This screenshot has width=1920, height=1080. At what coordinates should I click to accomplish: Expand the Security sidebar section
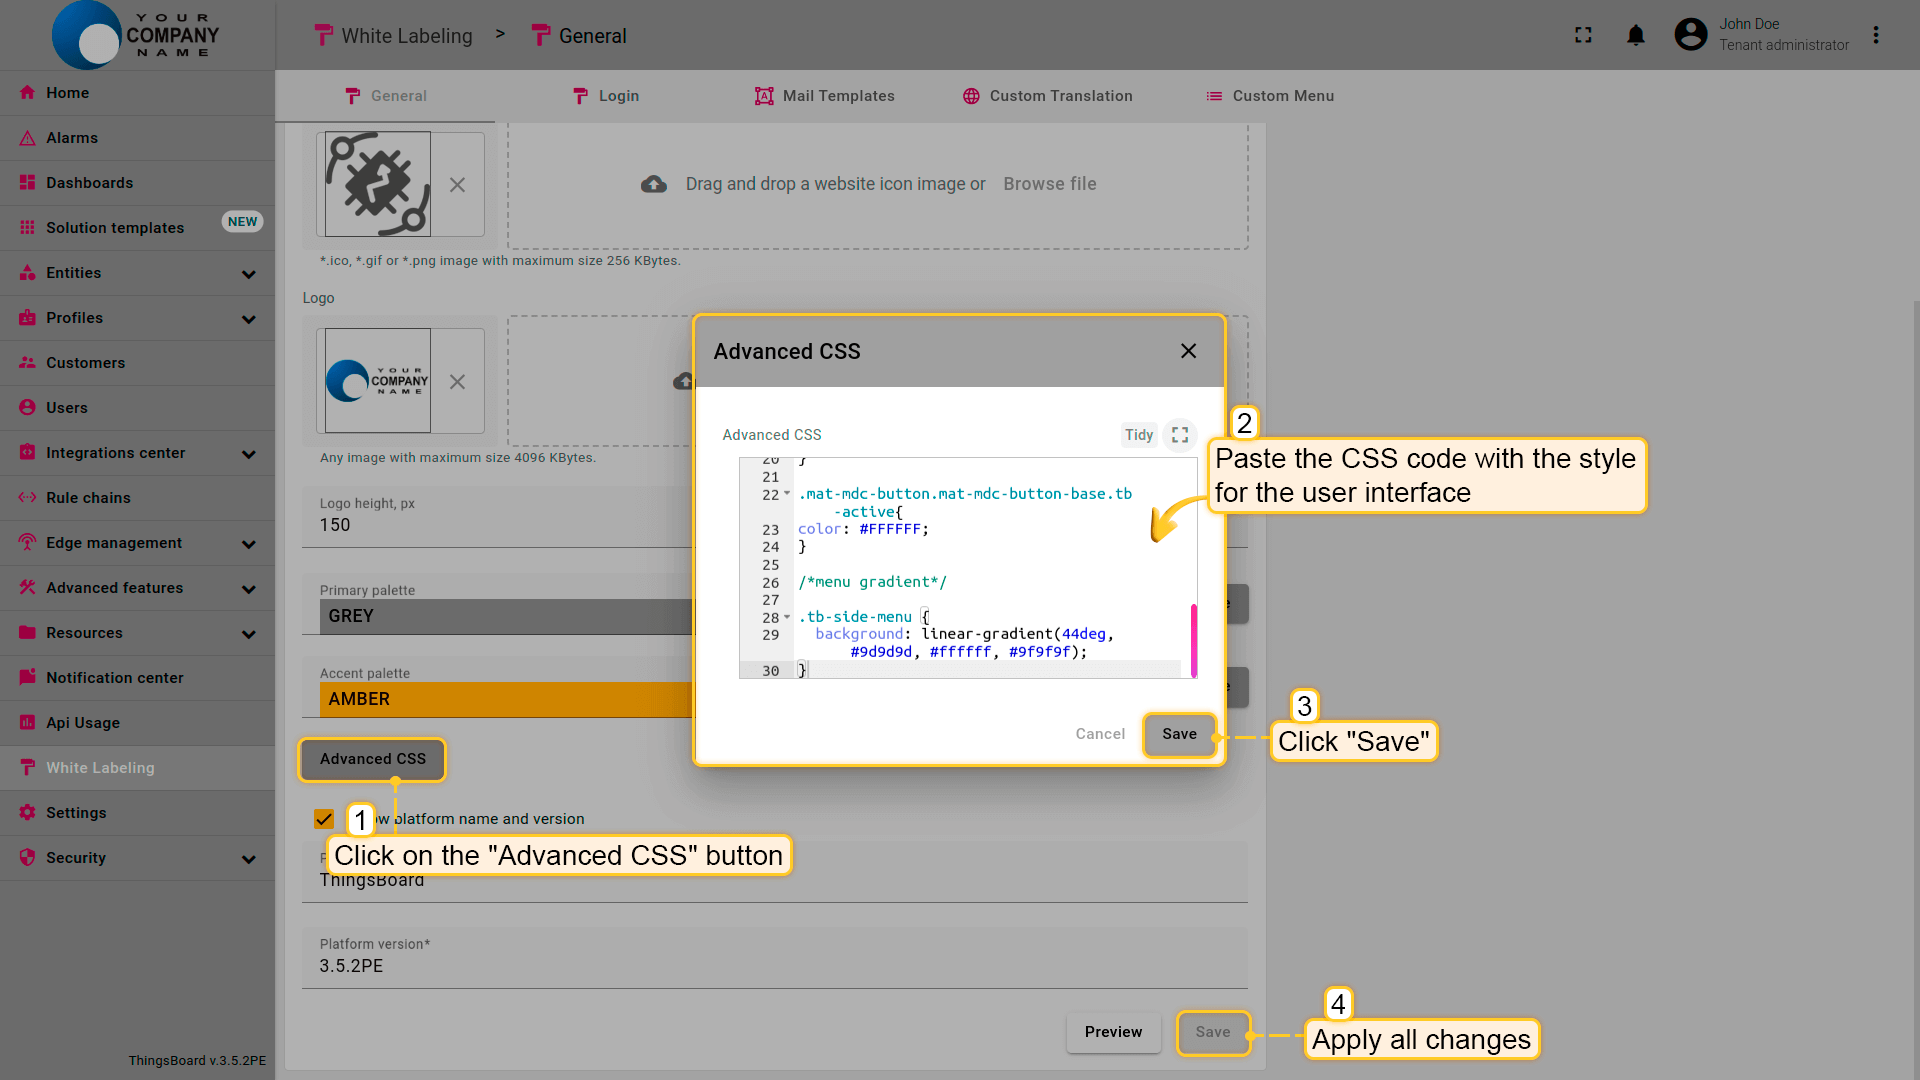[x=249, y=859]
